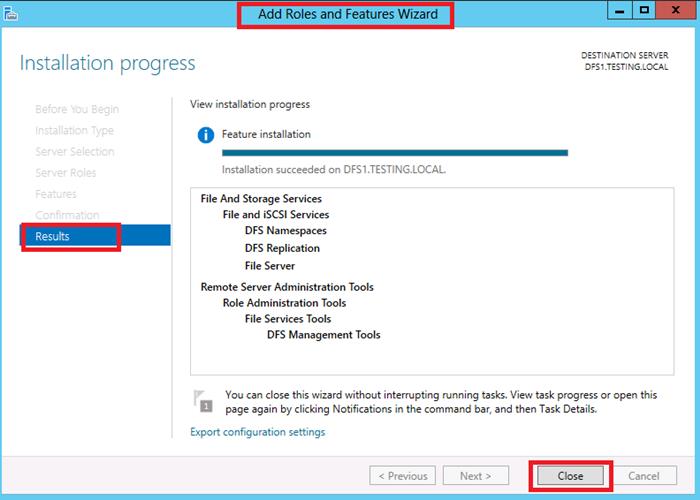Select the Confirmation step
Viewport: 700px width, 500px height.
pyautogui.click(x=67, y=215)
